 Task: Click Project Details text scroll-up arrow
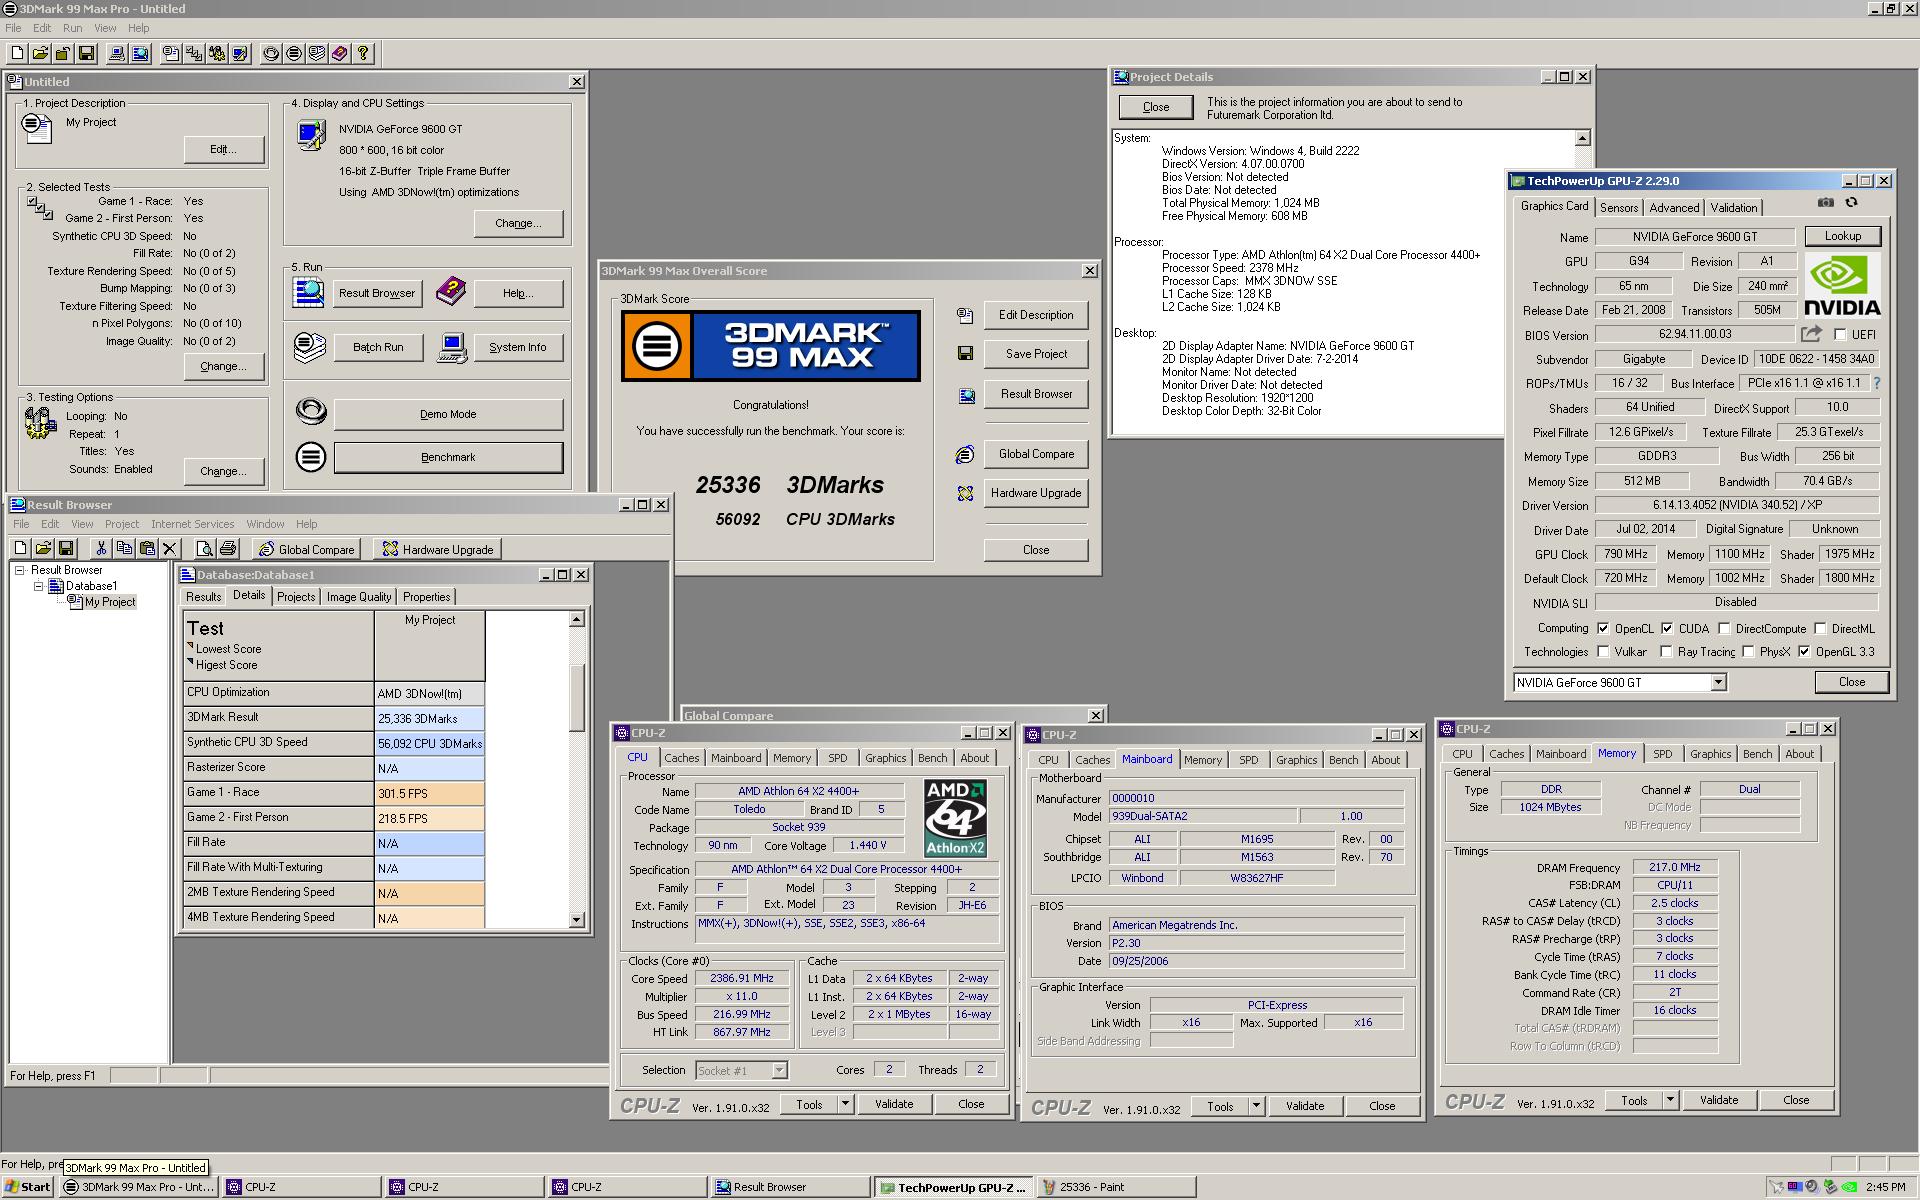click(1582, 139)
